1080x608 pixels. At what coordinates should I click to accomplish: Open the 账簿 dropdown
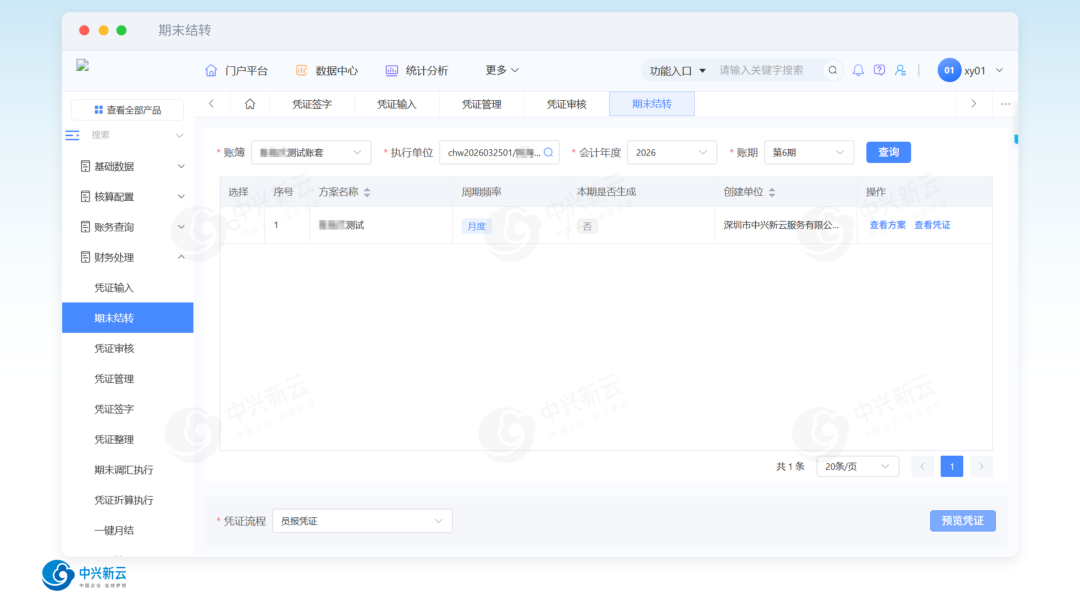pos(311,152)
